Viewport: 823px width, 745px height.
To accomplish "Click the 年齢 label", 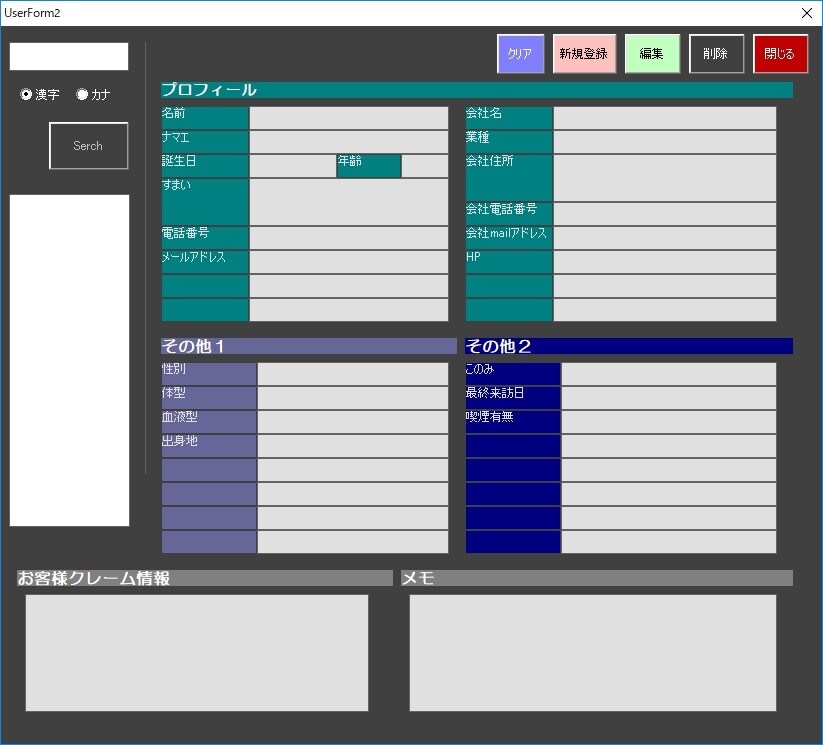I will pos(369,166).
